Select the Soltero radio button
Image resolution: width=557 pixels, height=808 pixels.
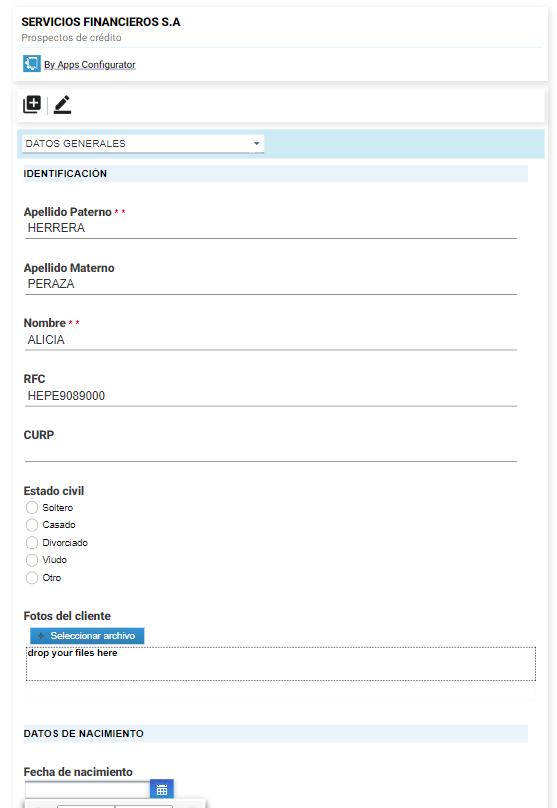pos(32,508)
